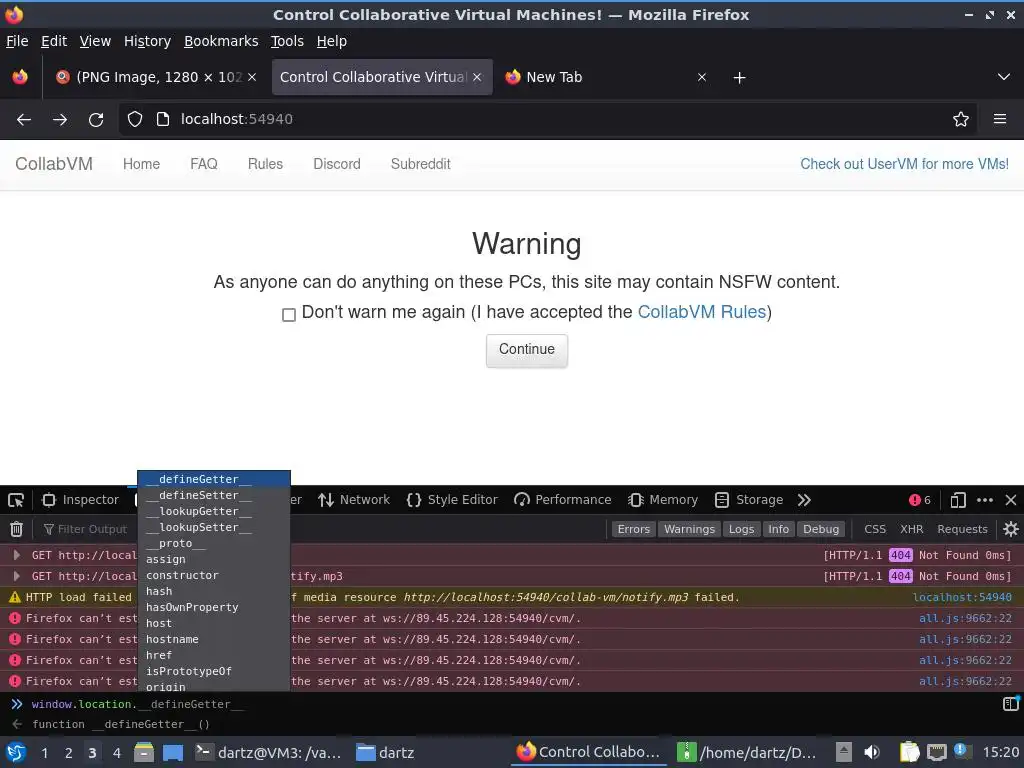This screenshot has width=1024, height=768.
Task: Toggle the Info console filter
Action: point(778,529)
